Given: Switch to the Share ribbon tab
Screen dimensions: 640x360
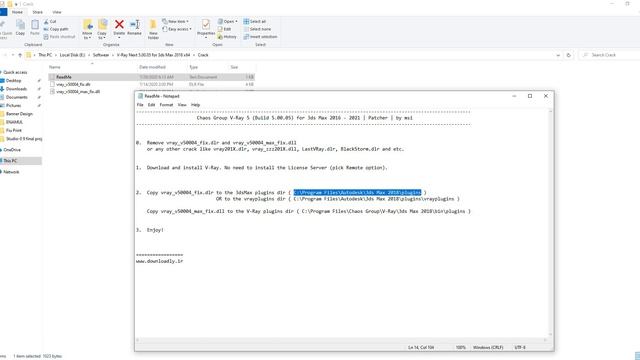Looking at the screenshot, I should [x=38, y=12].
